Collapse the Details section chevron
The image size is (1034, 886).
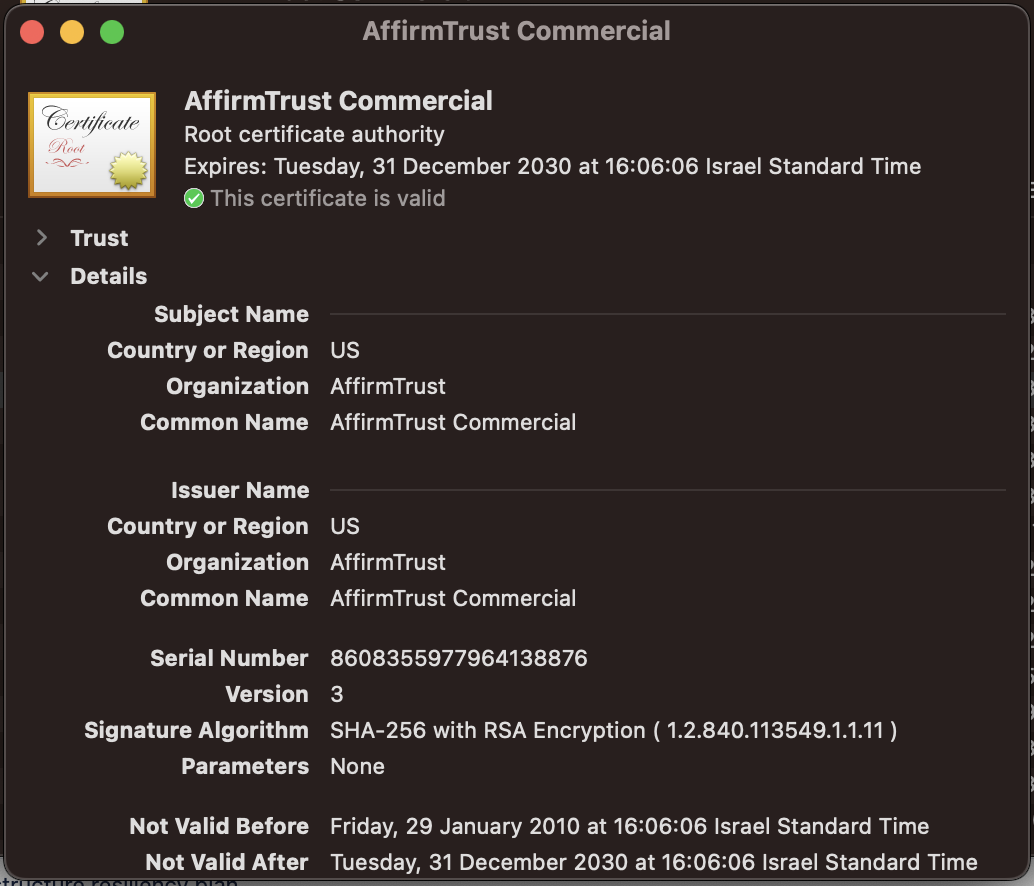[41, 277]
